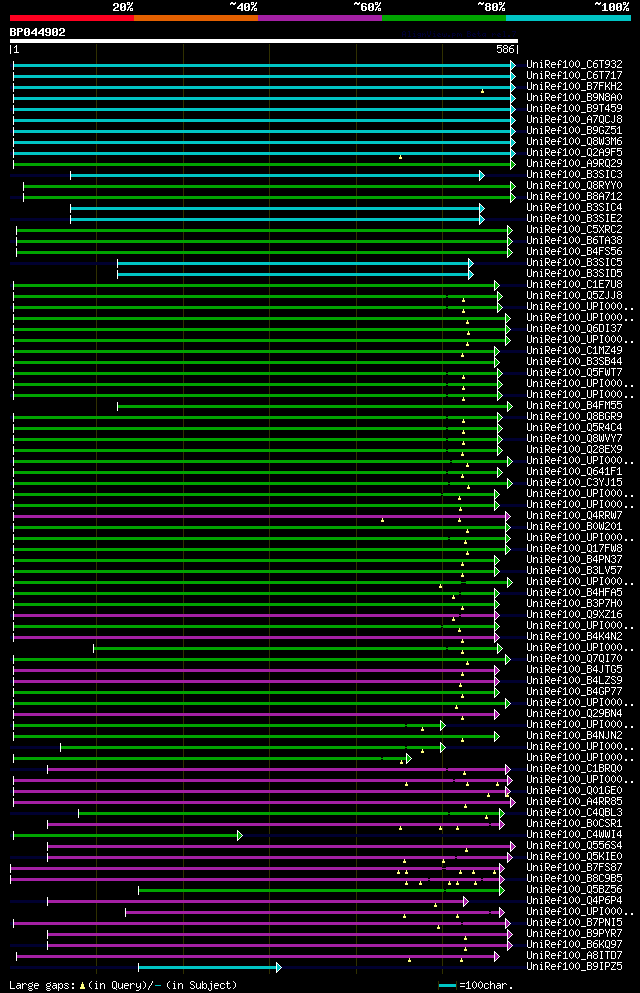The image size is (640, 993).
Task: Open hit UniRef100_A8ITD7
Action: click(574, 956)
